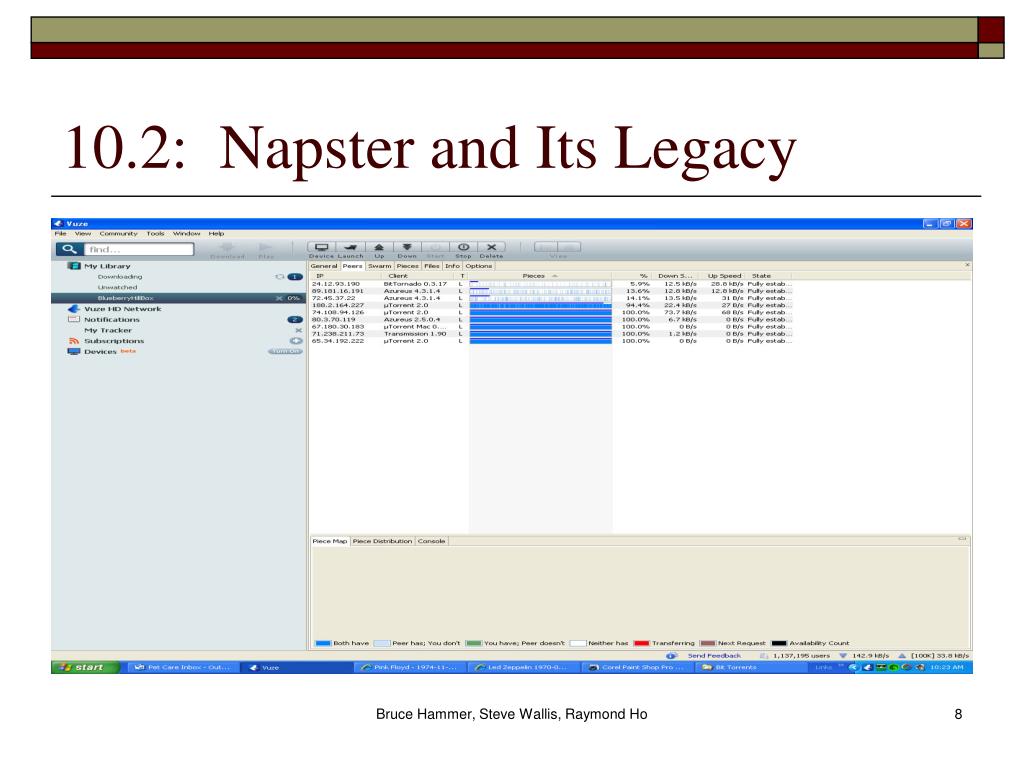The width and height of the screenshot is (1024, 768).
Task: Open the Help menu
Action: [216, 233]
